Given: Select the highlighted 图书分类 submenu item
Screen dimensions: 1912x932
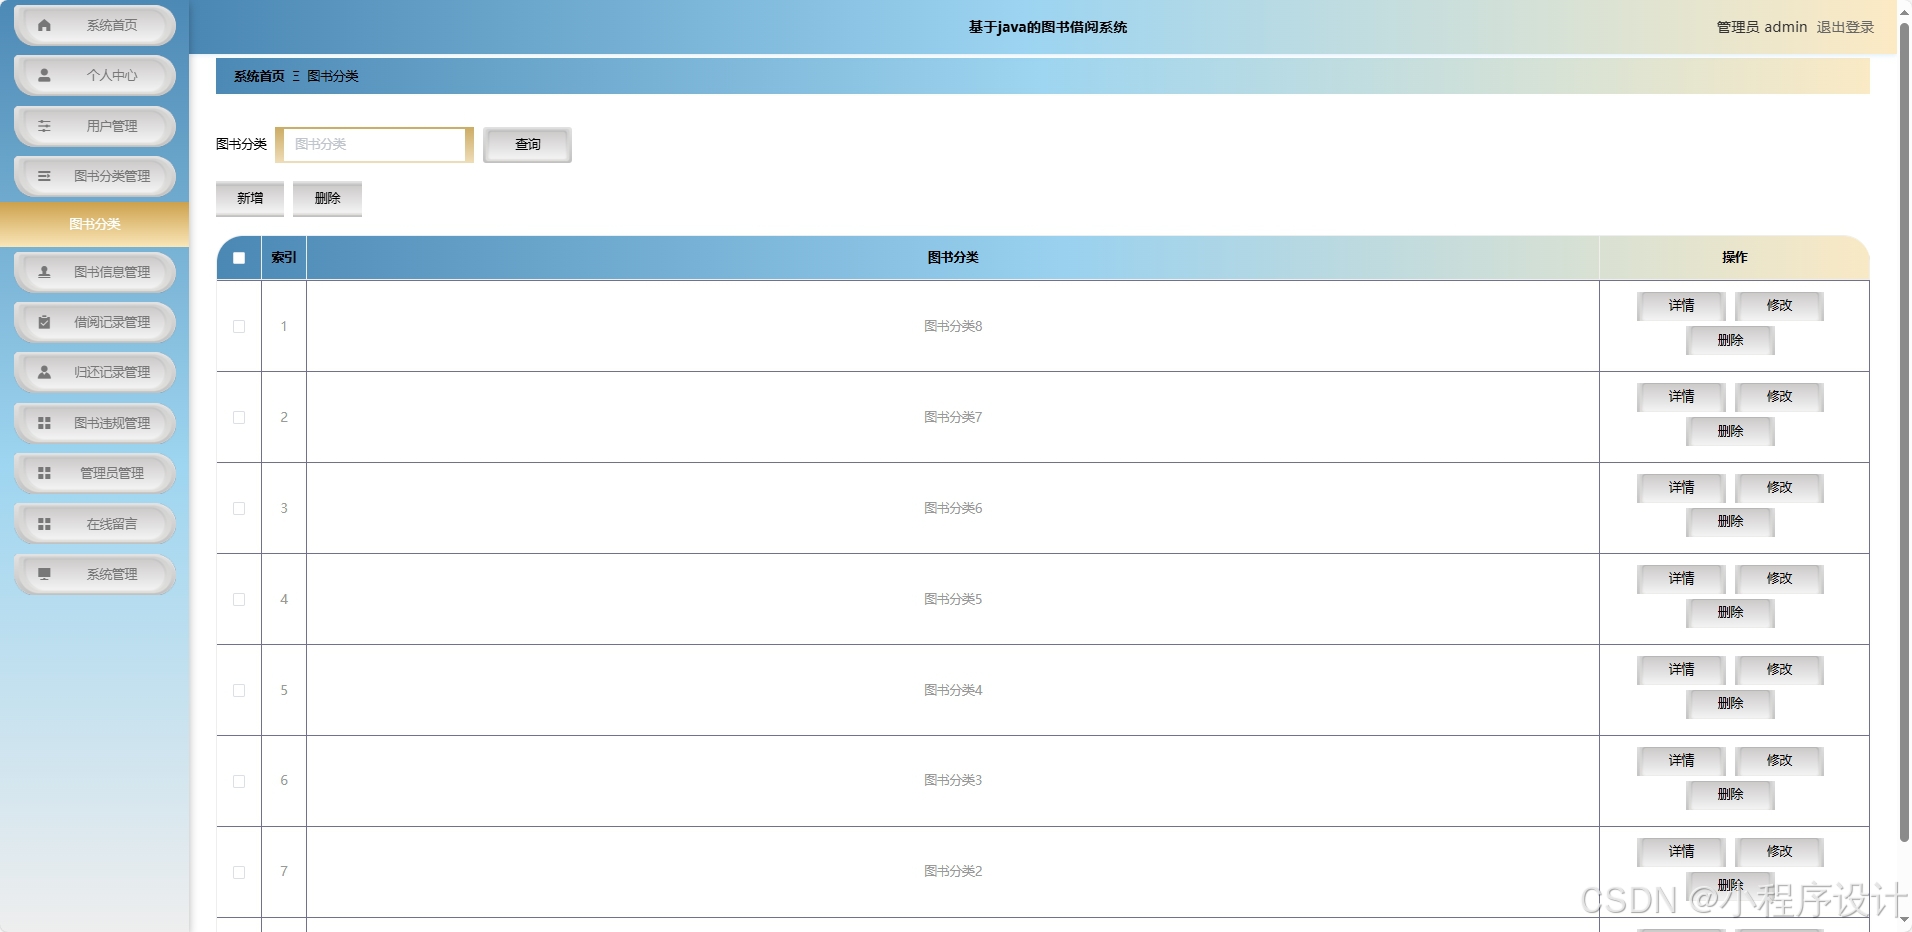Looking at the screenshot, I should [x=94, y=224].
